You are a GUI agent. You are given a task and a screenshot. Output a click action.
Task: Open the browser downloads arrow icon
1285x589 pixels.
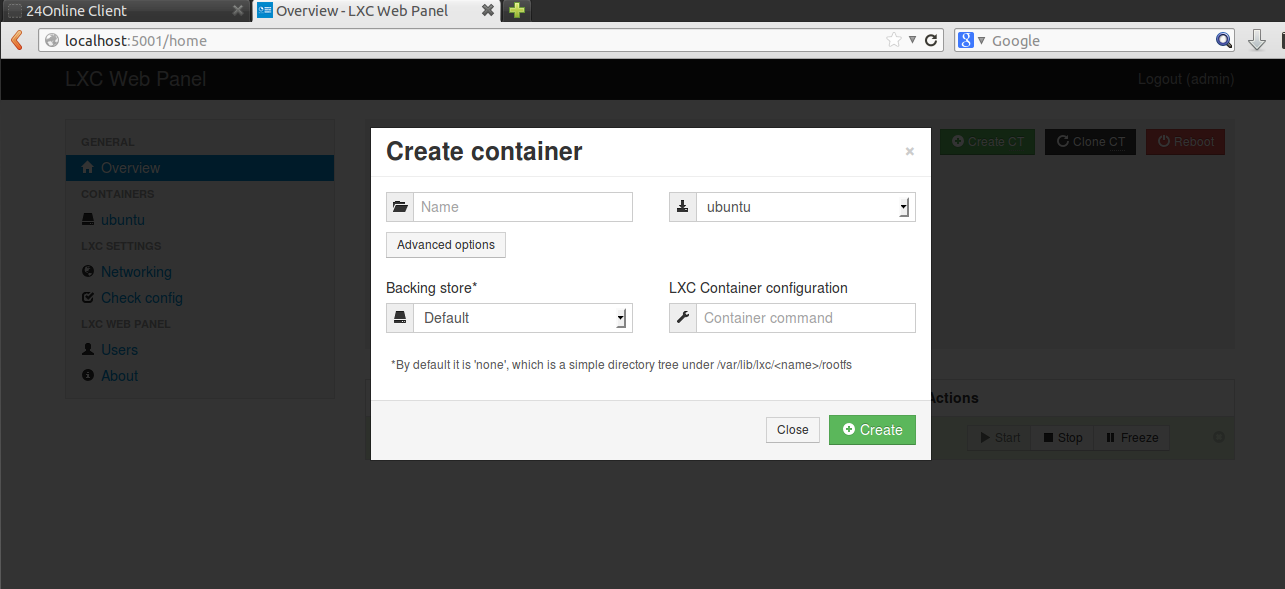[1257, 40]
